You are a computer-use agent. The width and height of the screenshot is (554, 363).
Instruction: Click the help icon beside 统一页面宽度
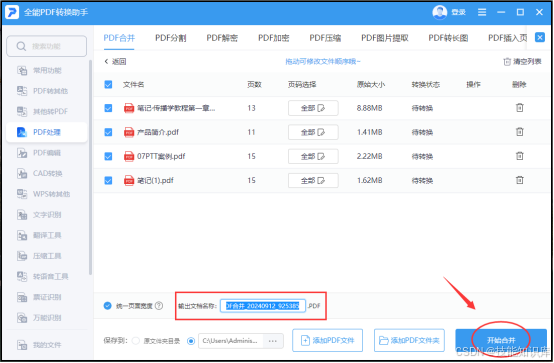coord(159,306)
